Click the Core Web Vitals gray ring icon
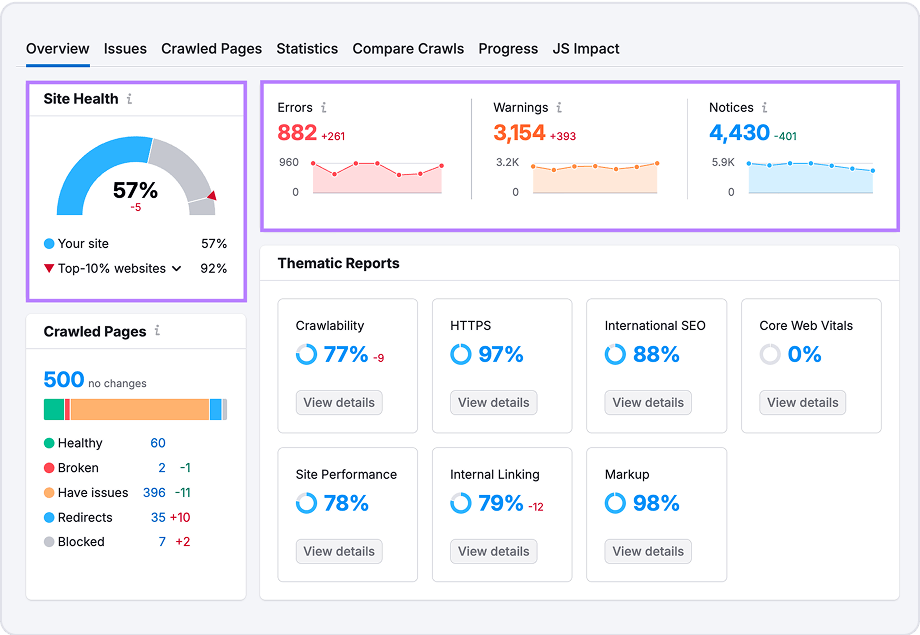920x635 pixels. coord(769,354)
